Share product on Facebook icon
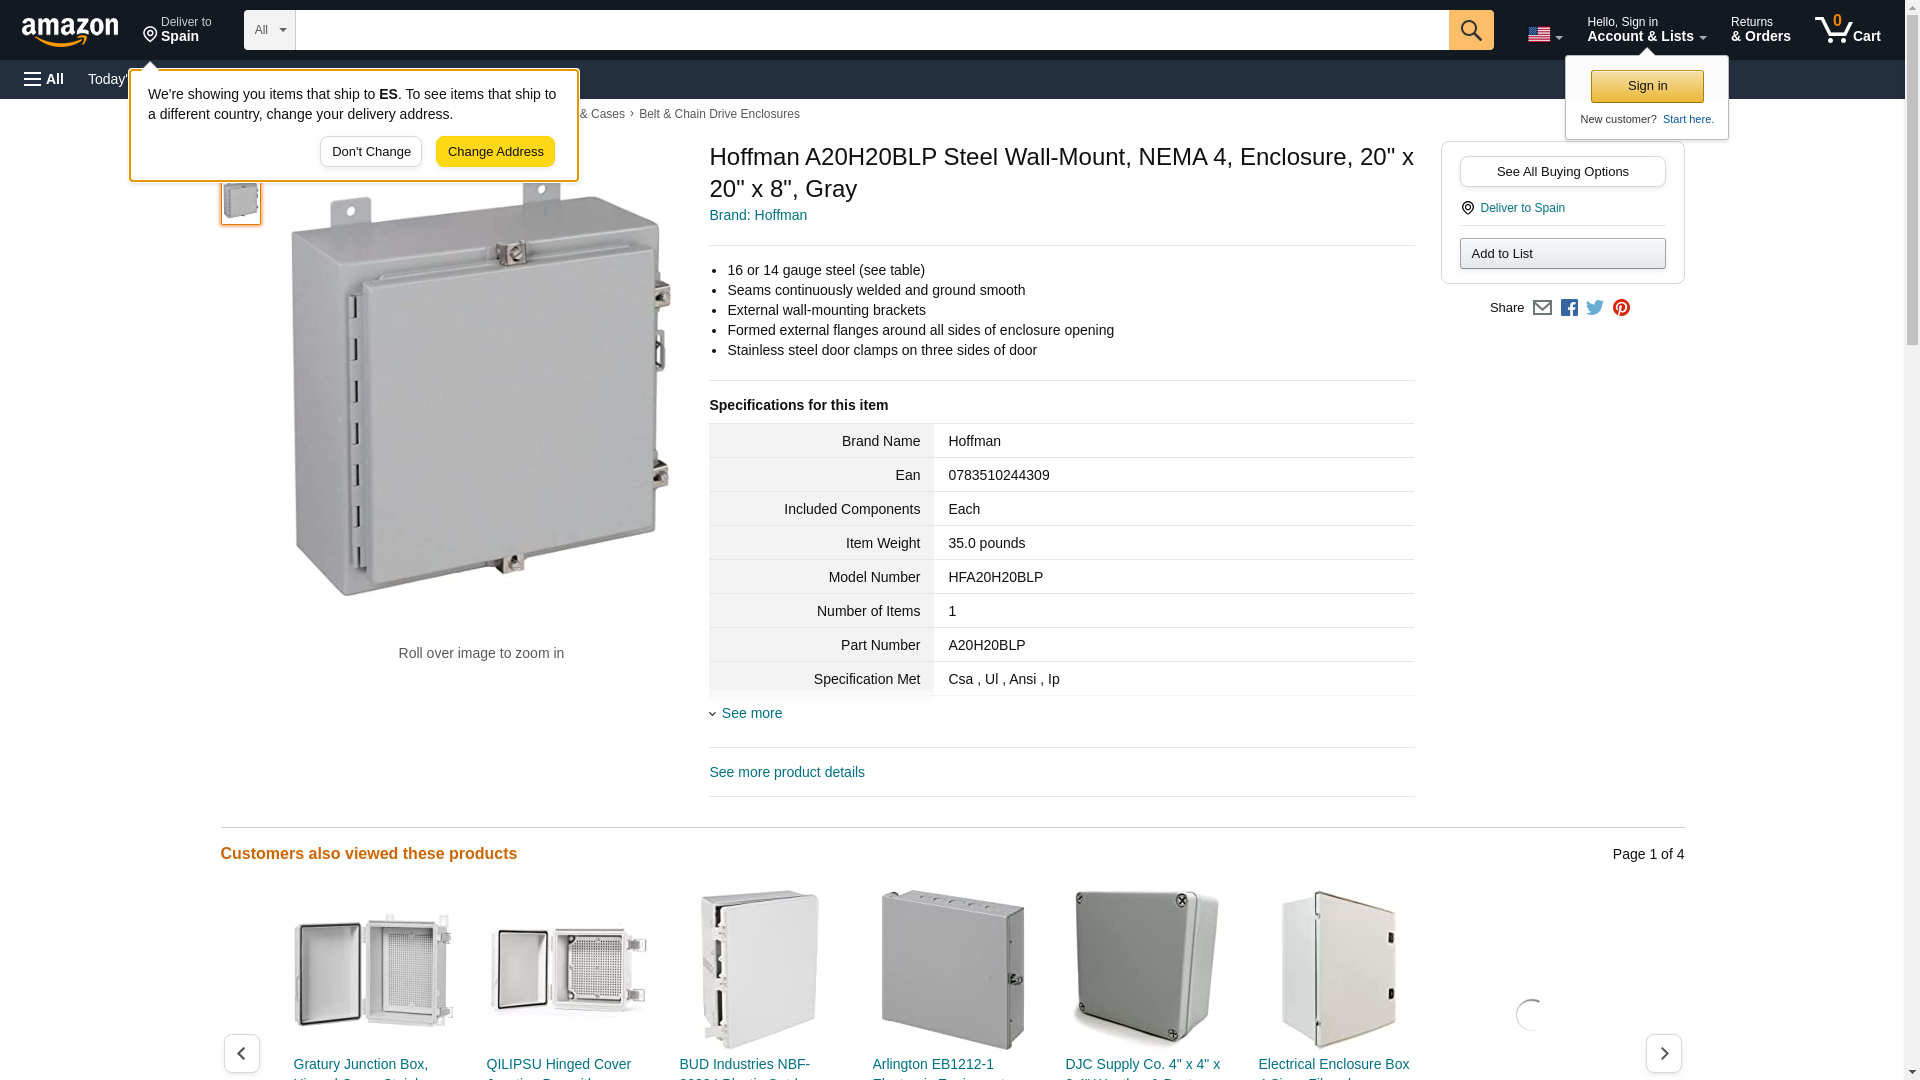The width and height of the screenshot is (1920, 1080). (1569, 308)
